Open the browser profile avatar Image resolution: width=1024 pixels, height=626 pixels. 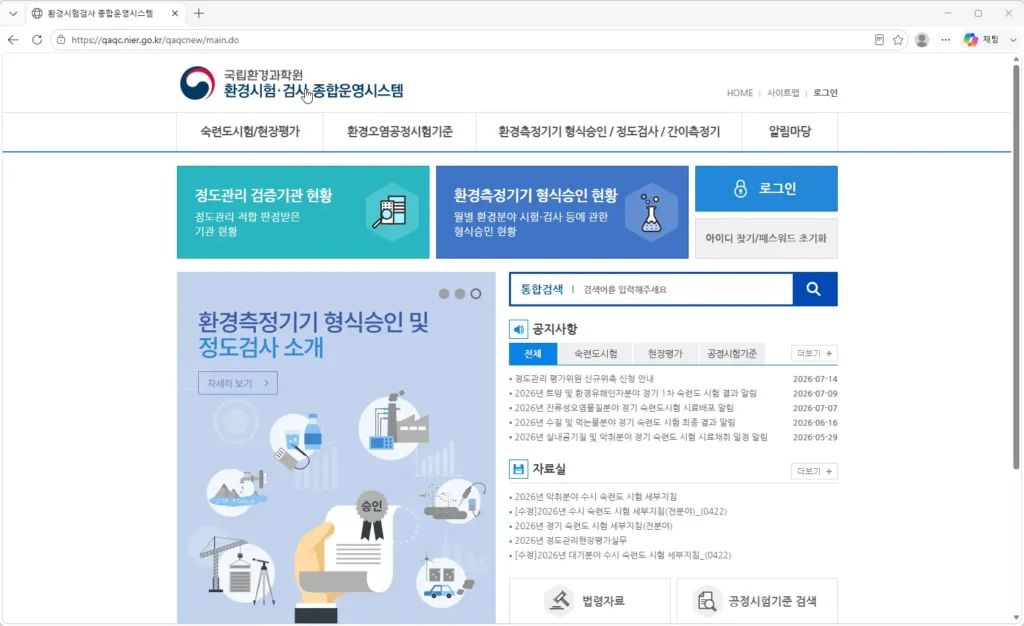(922, 40)
